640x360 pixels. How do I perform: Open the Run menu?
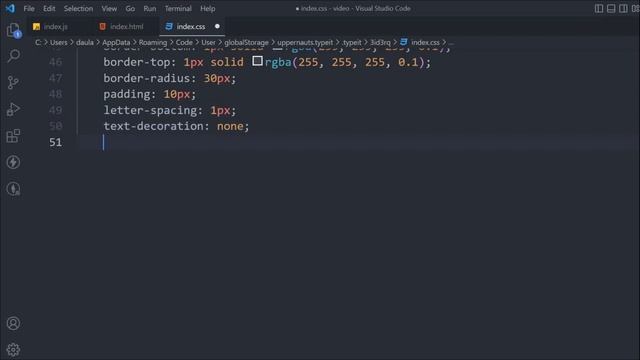(149, 9)
